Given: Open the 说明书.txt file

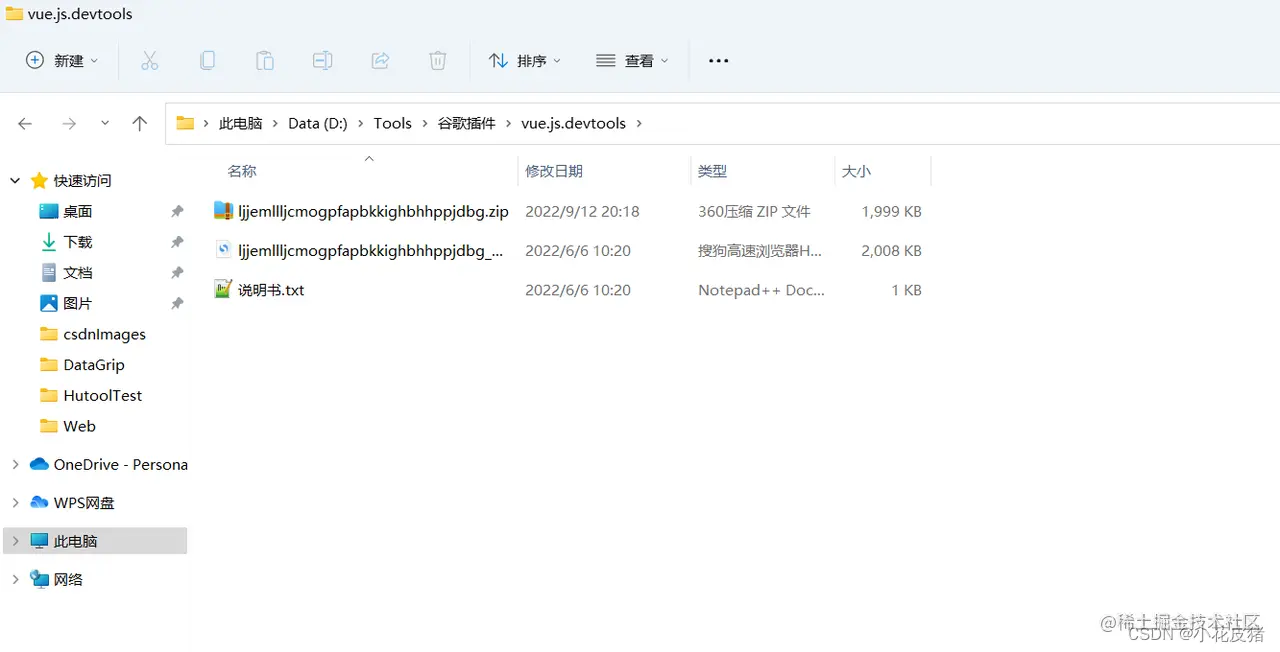Looking at the screenshot, I should [273, 289].
